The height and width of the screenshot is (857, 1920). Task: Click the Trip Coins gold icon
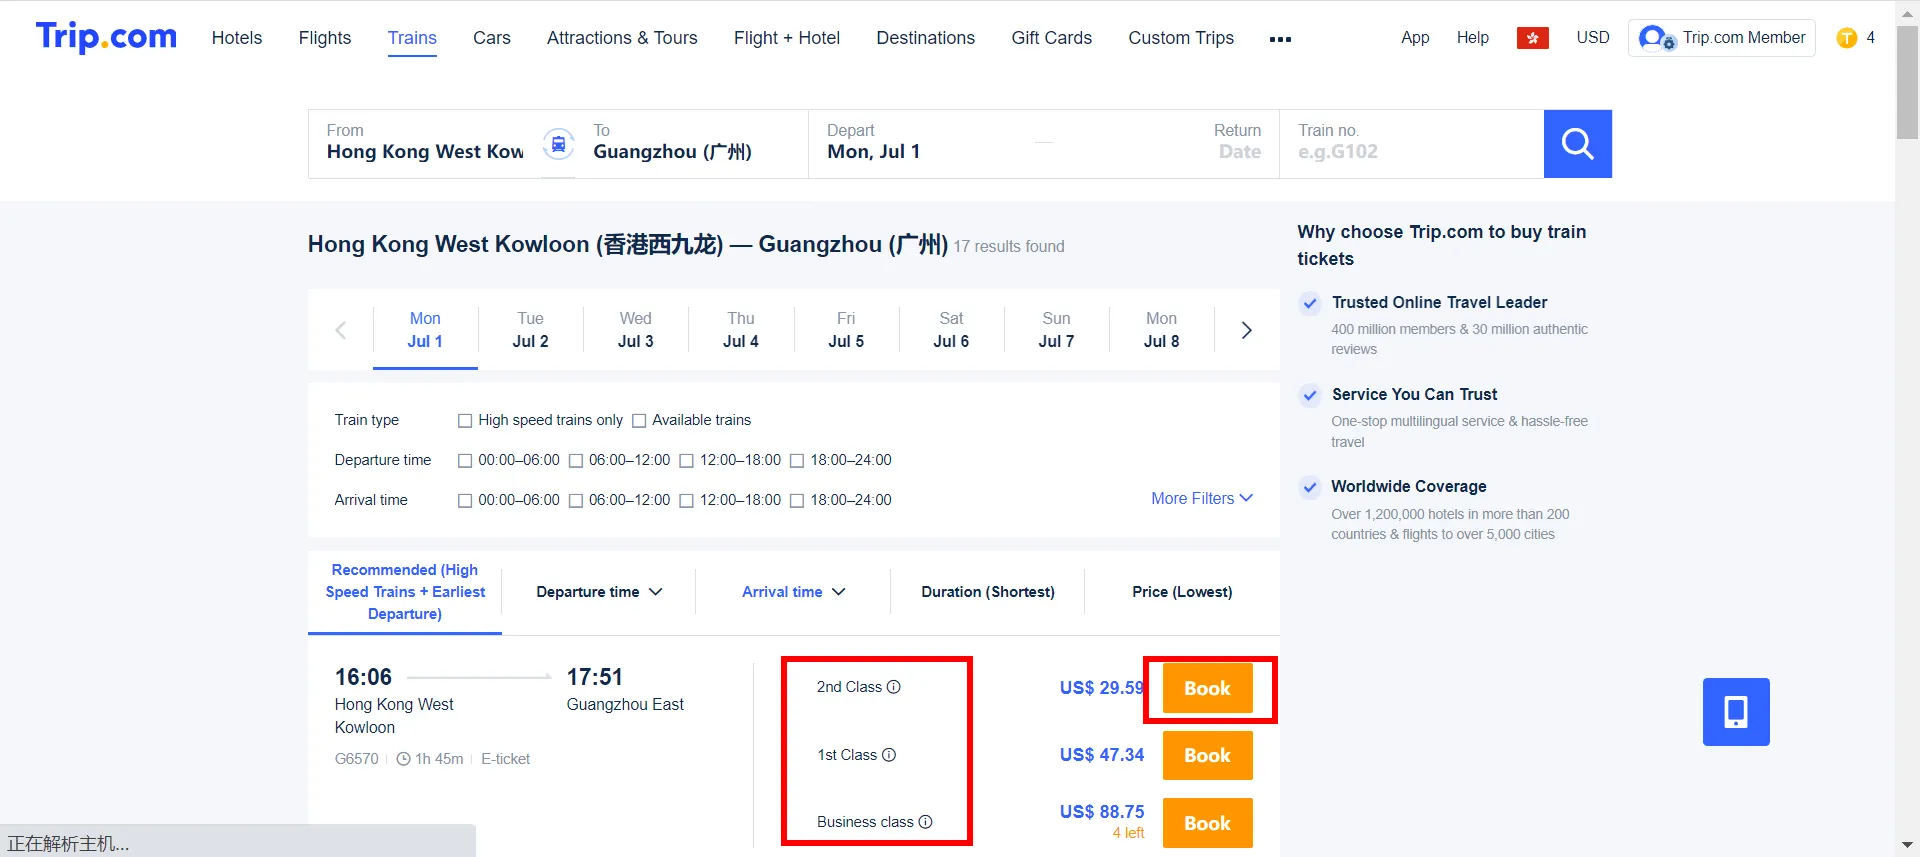pyautogui.click(x=1847, y=38)
